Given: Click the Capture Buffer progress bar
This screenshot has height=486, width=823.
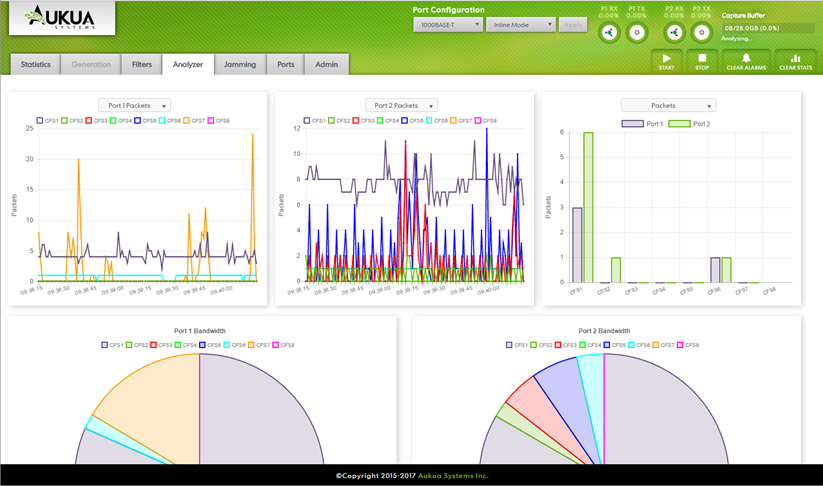Looking at the screenshot, I should point(767,29).
